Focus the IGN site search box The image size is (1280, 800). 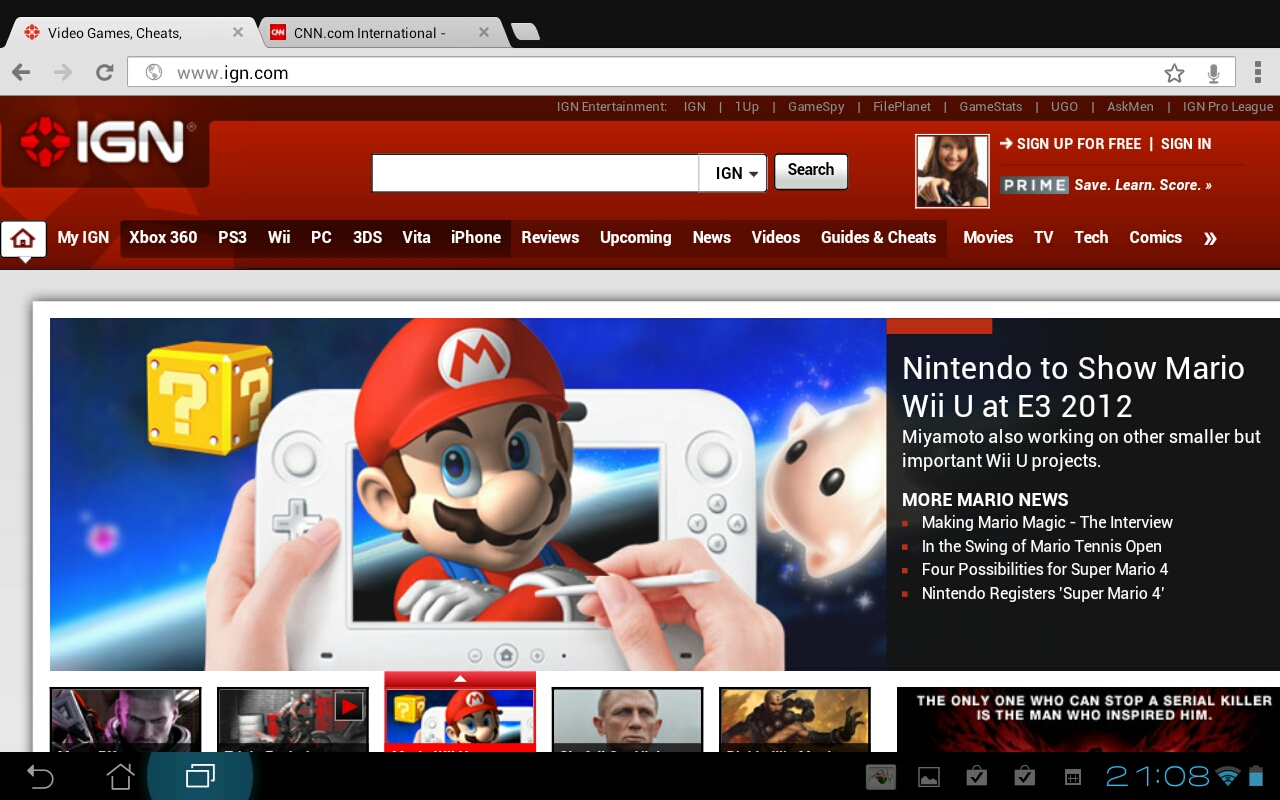[535, 173]
